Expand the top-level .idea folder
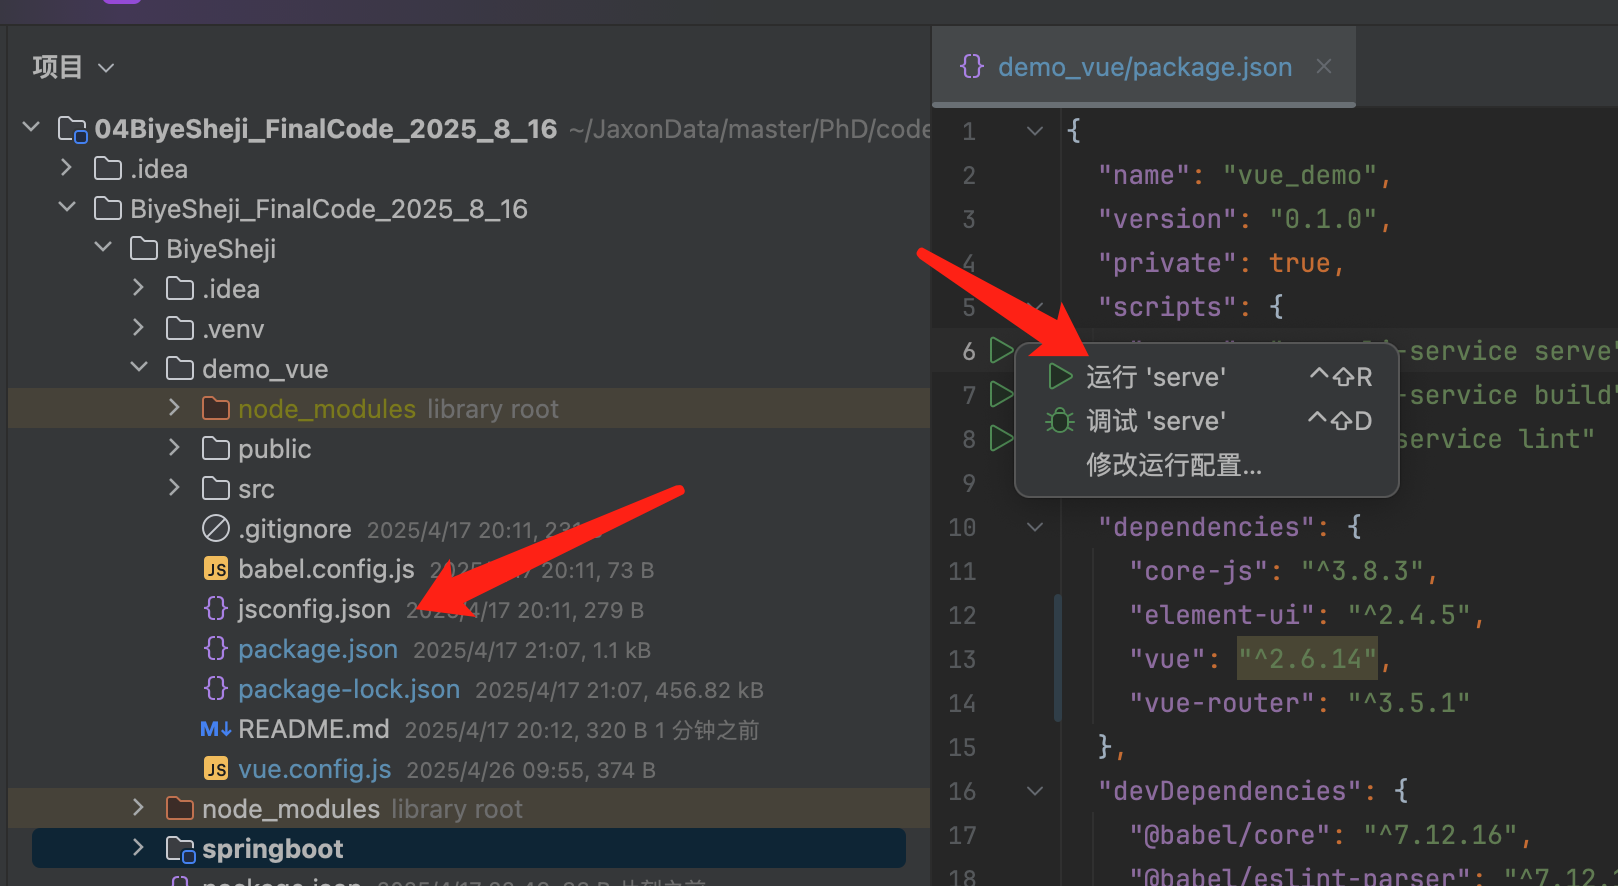 click(x=67, y=168)
